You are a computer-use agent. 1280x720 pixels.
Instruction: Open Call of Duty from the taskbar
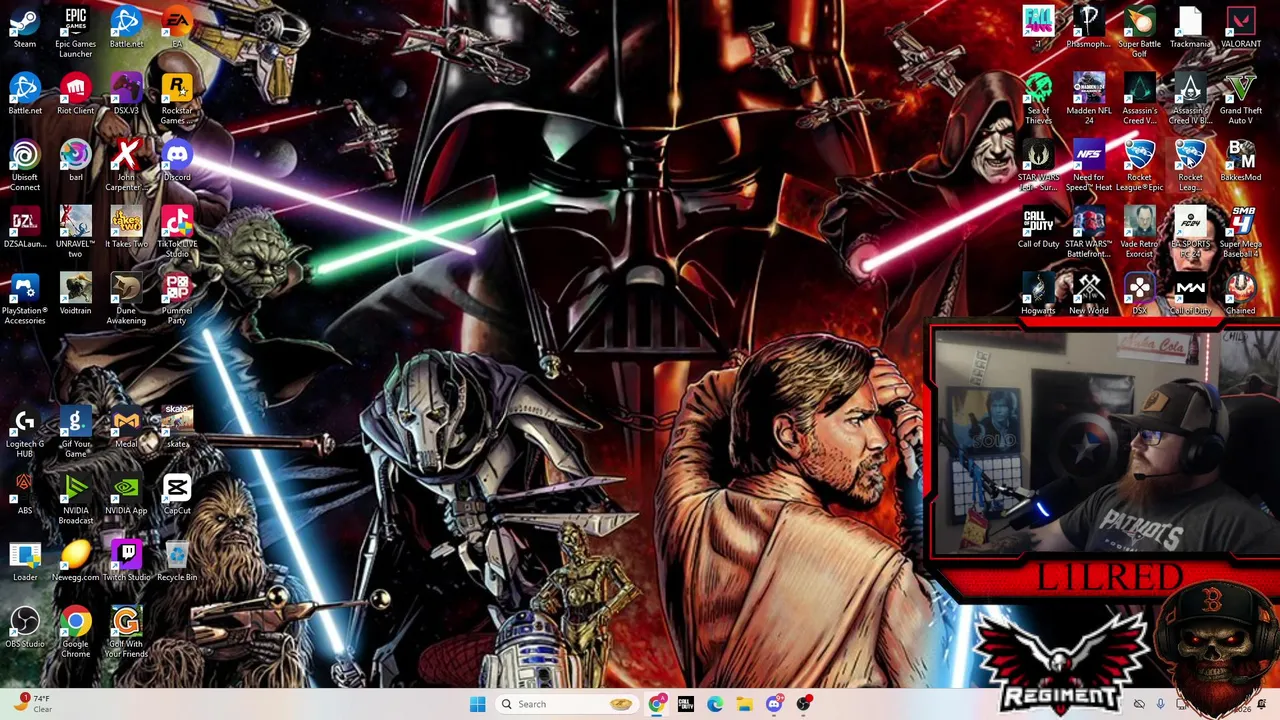click(686, 704)
